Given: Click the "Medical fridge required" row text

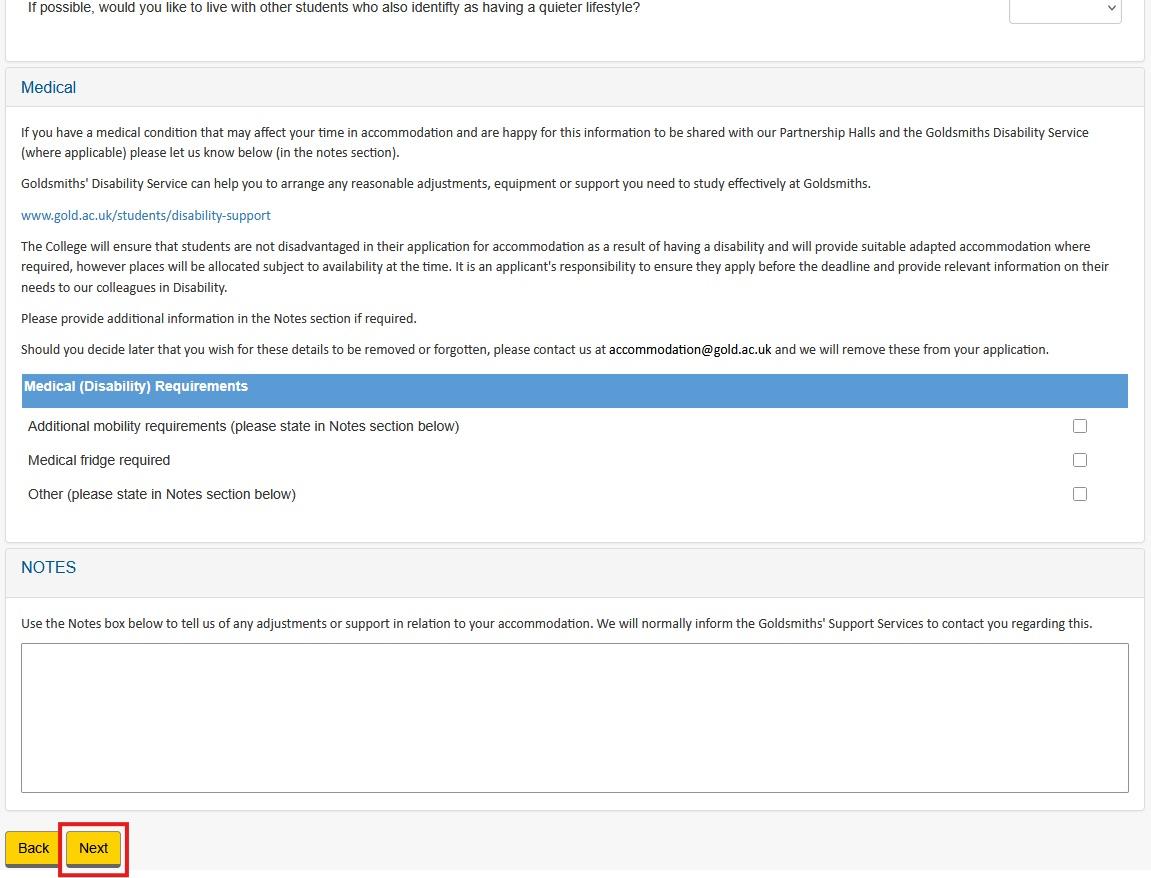Looking at the screenshot, I should click(x=99, y=459).
